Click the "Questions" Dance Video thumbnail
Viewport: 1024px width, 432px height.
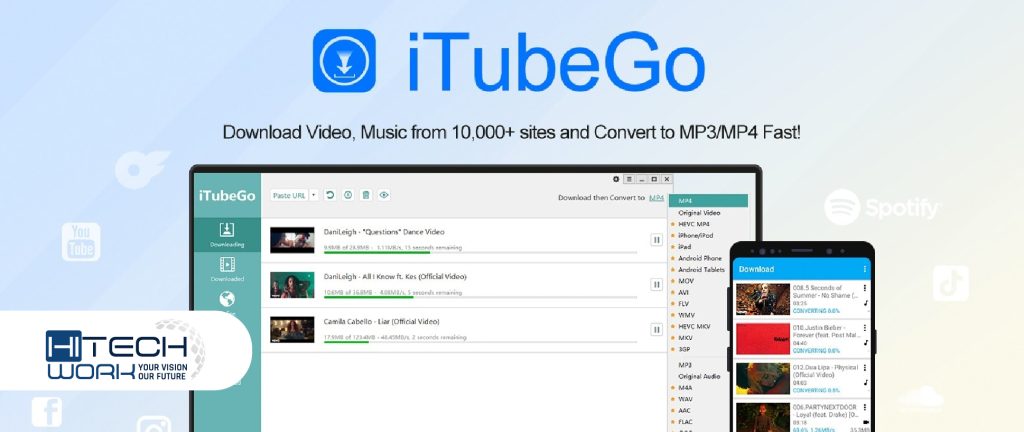[292, 240]
